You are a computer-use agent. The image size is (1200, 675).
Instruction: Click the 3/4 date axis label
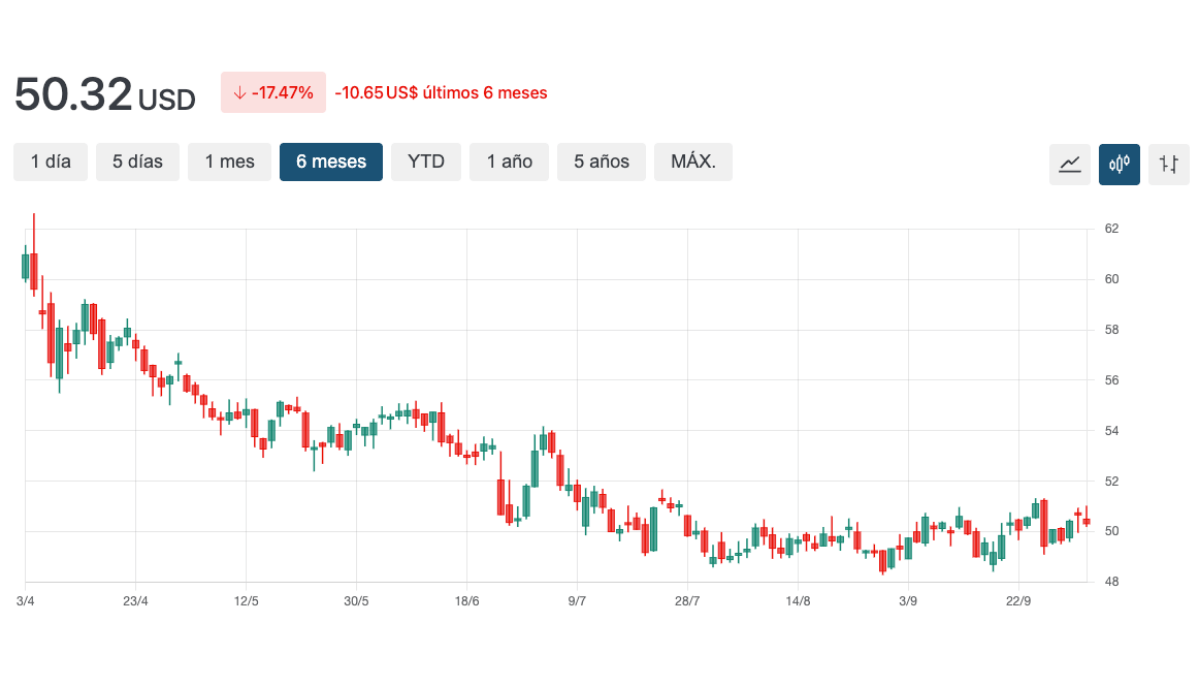tap(25, 601)
